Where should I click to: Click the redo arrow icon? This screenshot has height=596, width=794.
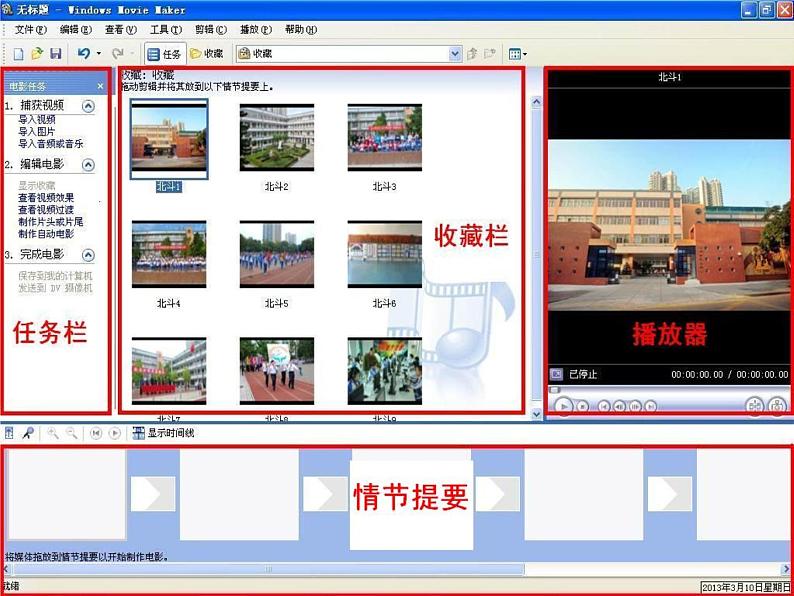117,53
